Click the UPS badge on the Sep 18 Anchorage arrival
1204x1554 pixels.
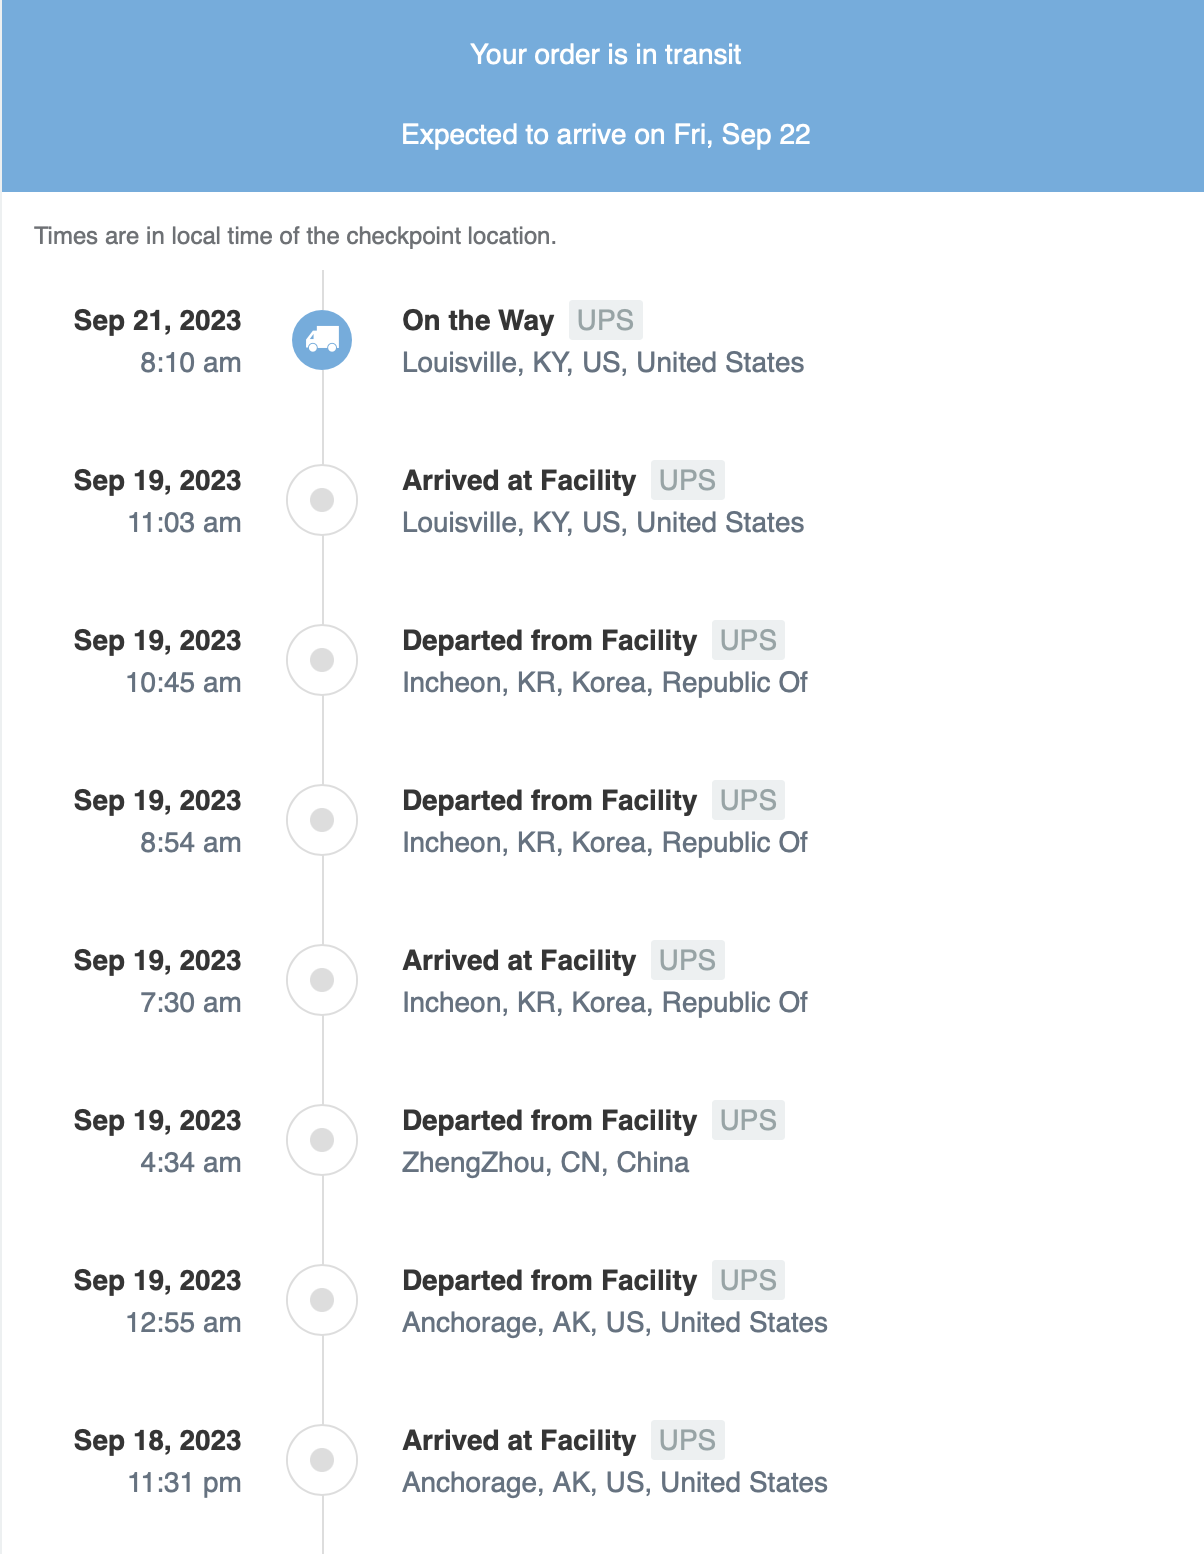(687, 1440)
